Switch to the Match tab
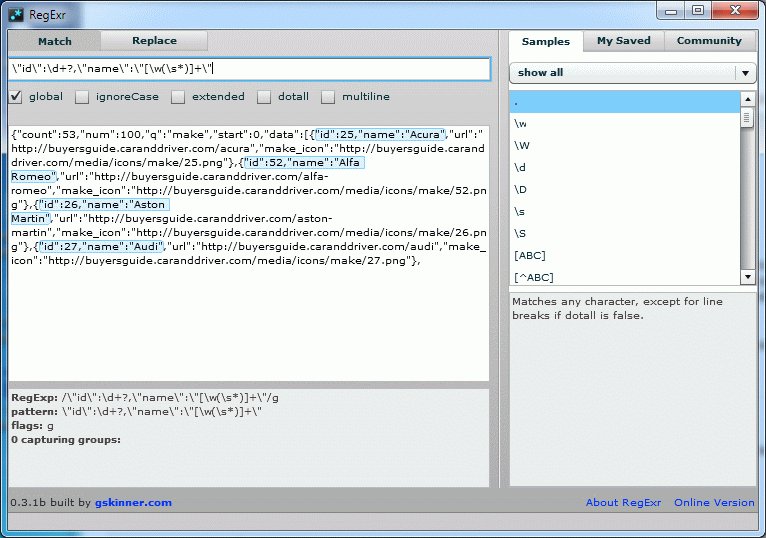The height and width of the screenshot is (538, 766). coord(55,41)
